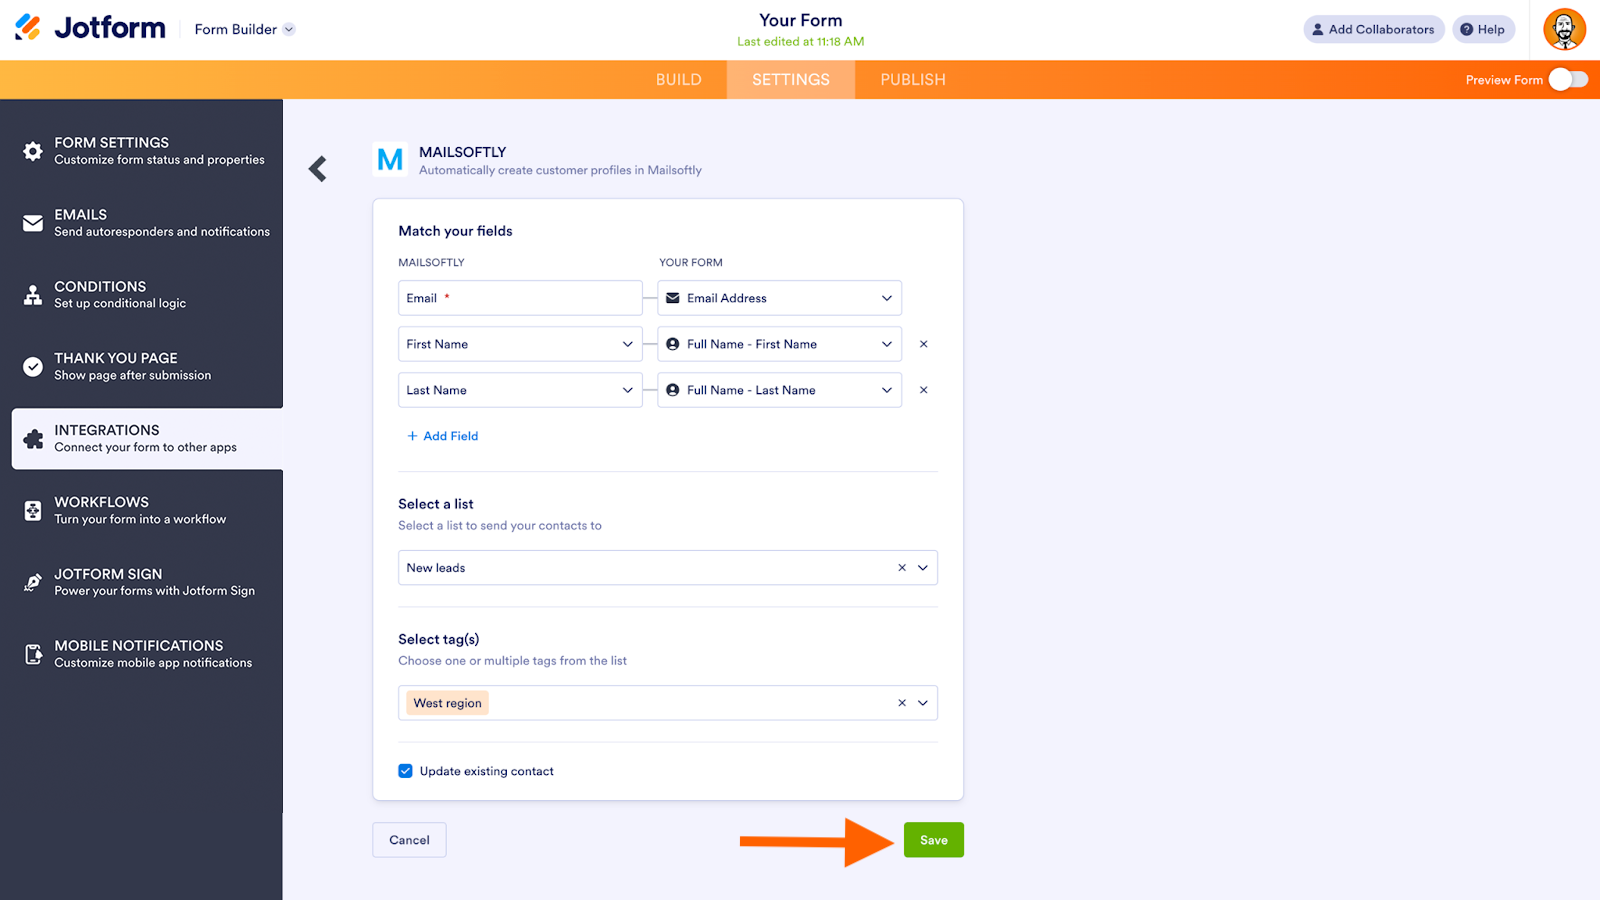
Task: Toggle the Preview Form switch
Action: click(x=1567, y=80)
